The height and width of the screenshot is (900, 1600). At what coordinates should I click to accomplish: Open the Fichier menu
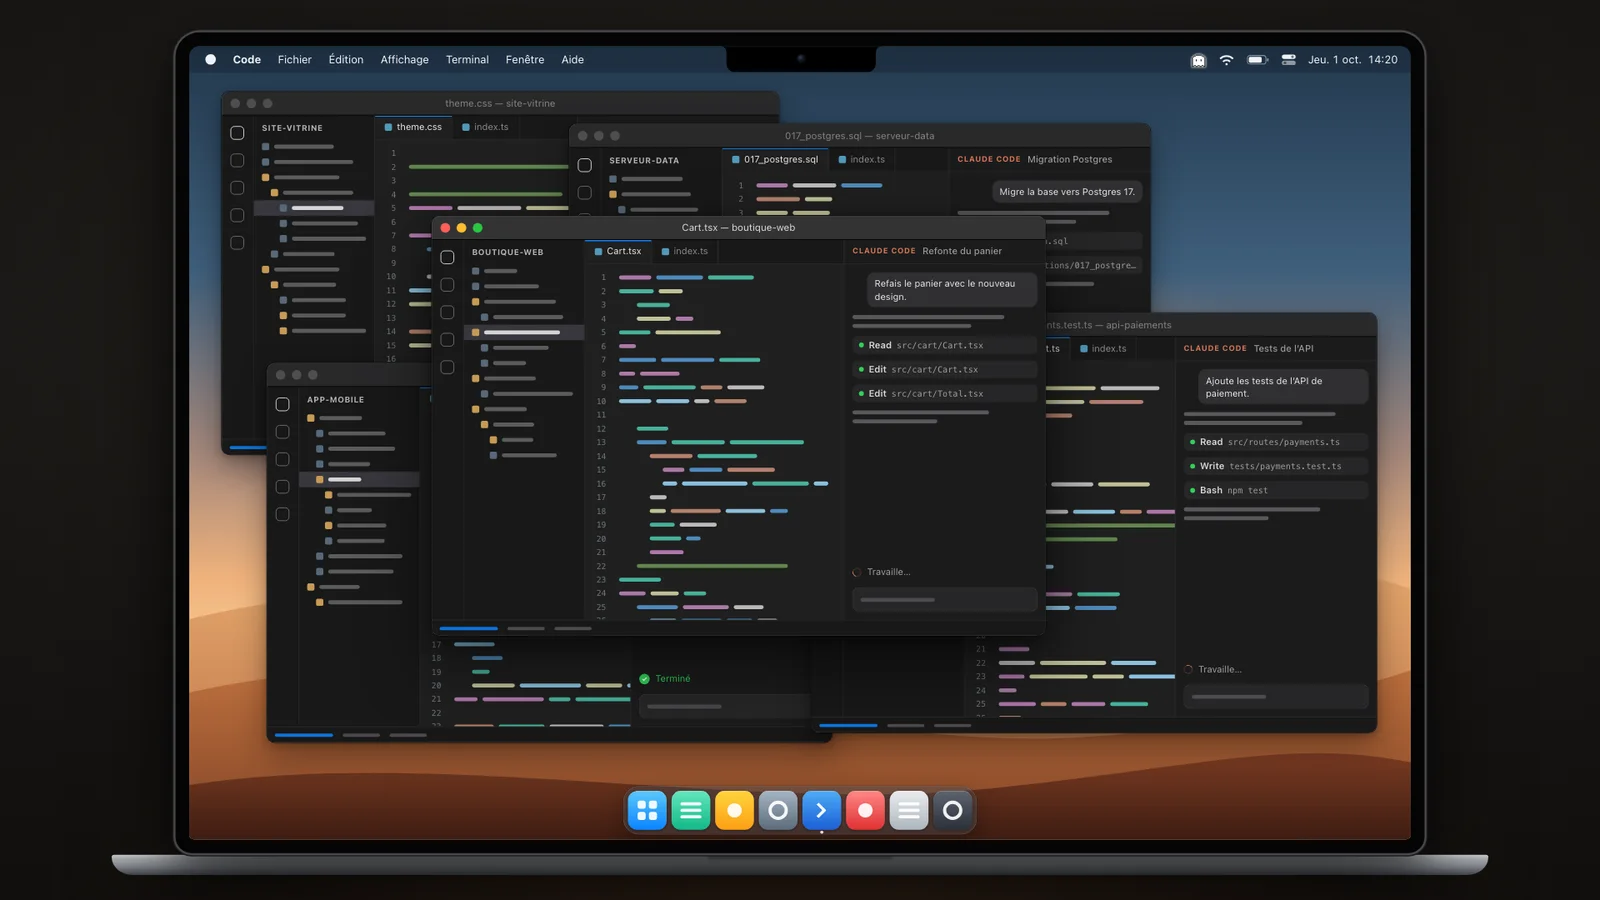click(294, 60)
